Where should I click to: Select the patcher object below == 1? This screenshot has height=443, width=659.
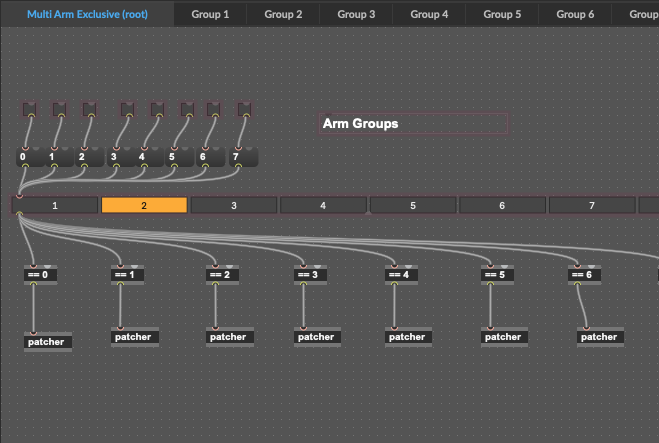click(133, 337)
